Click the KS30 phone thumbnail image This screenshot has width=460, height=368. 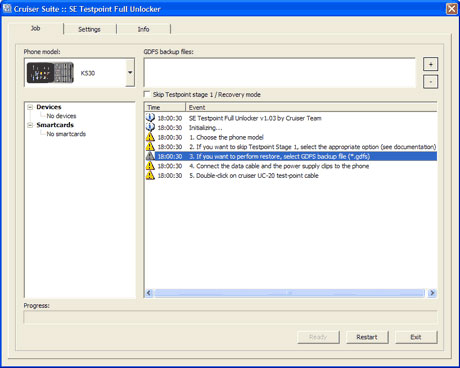pyautogui.click(x=50, y=73)
